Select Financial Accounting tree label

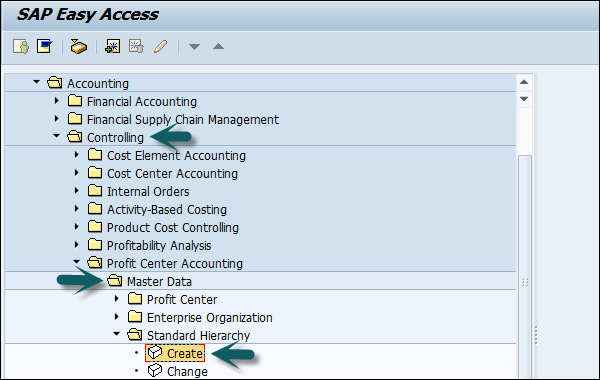click(142, 101)
